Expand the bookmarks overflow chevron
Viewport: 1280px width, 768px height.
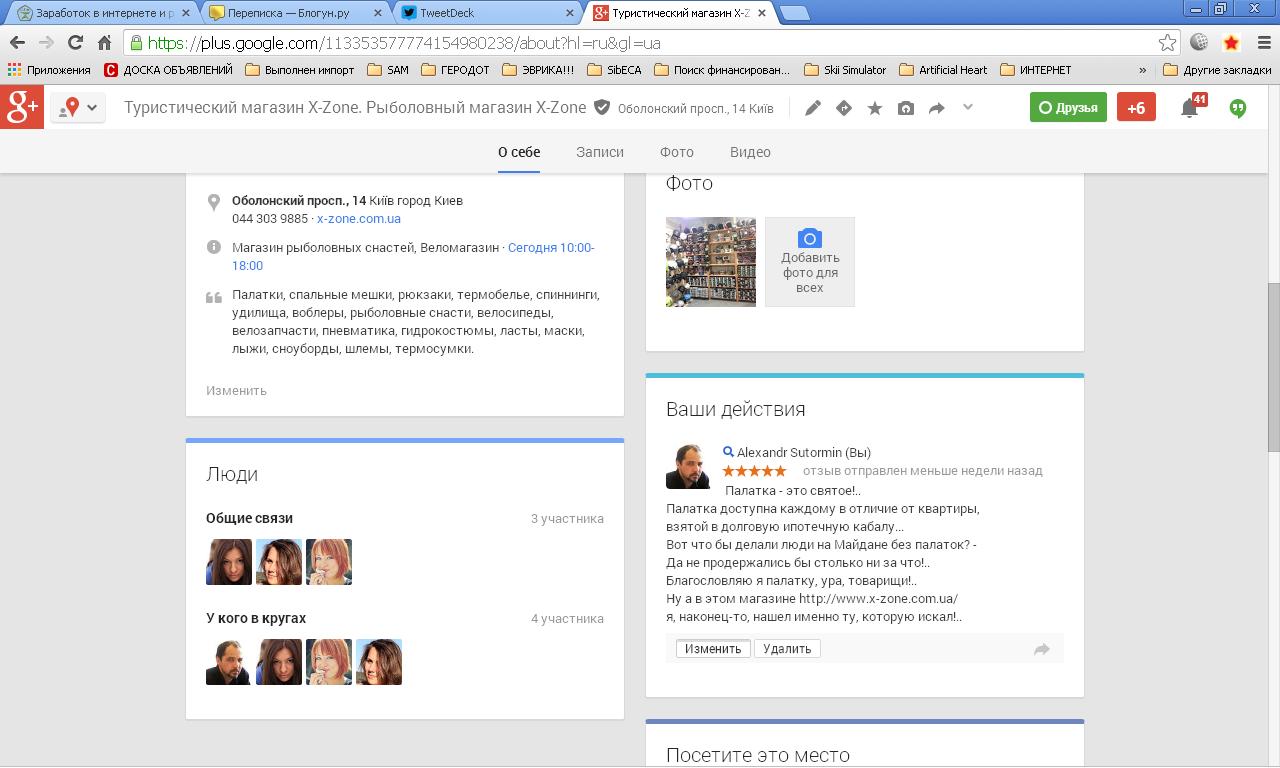tap(1143, 70)
